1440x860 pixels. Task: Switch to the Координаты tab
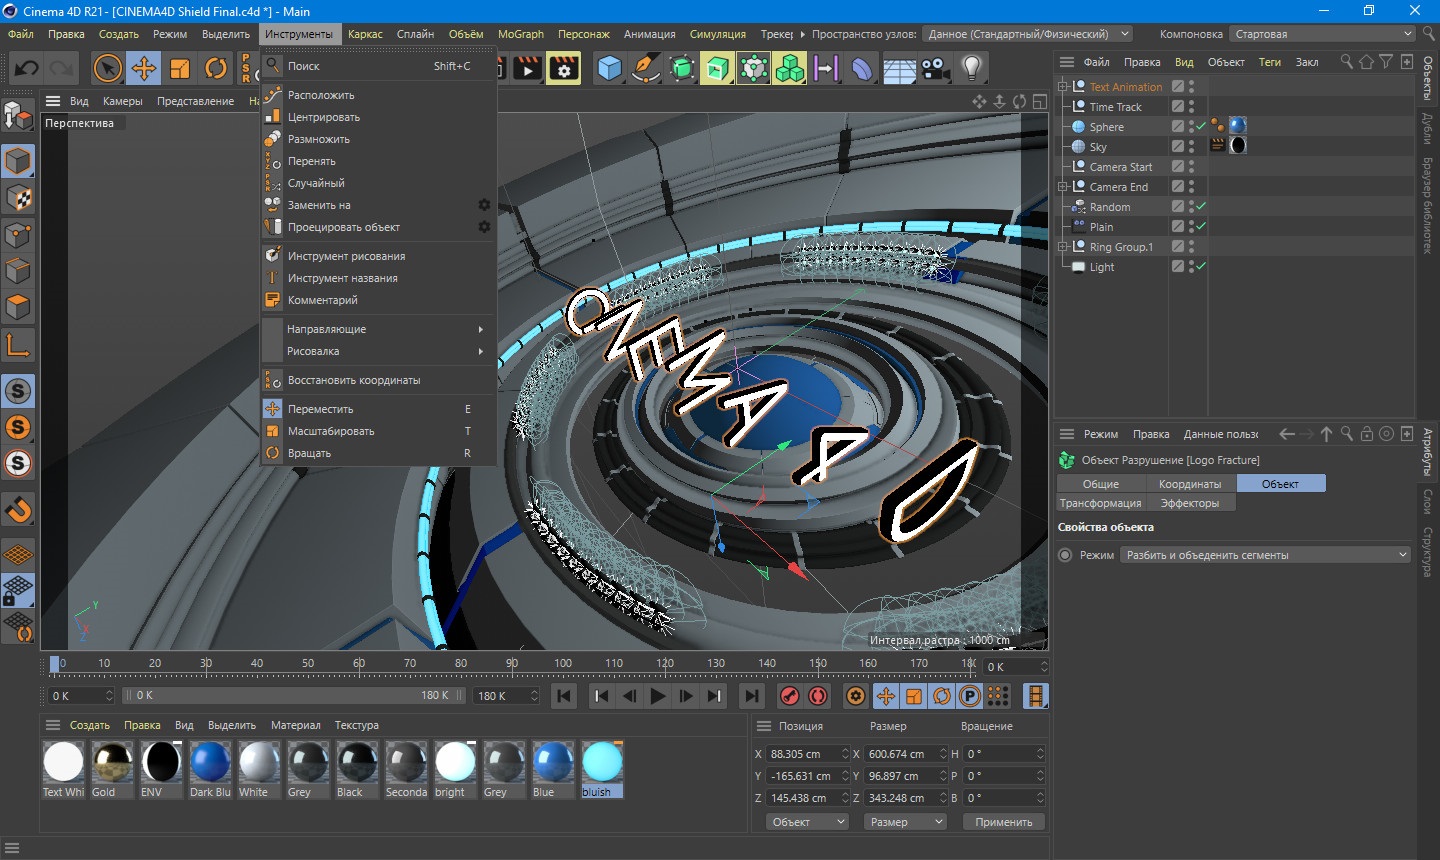[1190, 484]
